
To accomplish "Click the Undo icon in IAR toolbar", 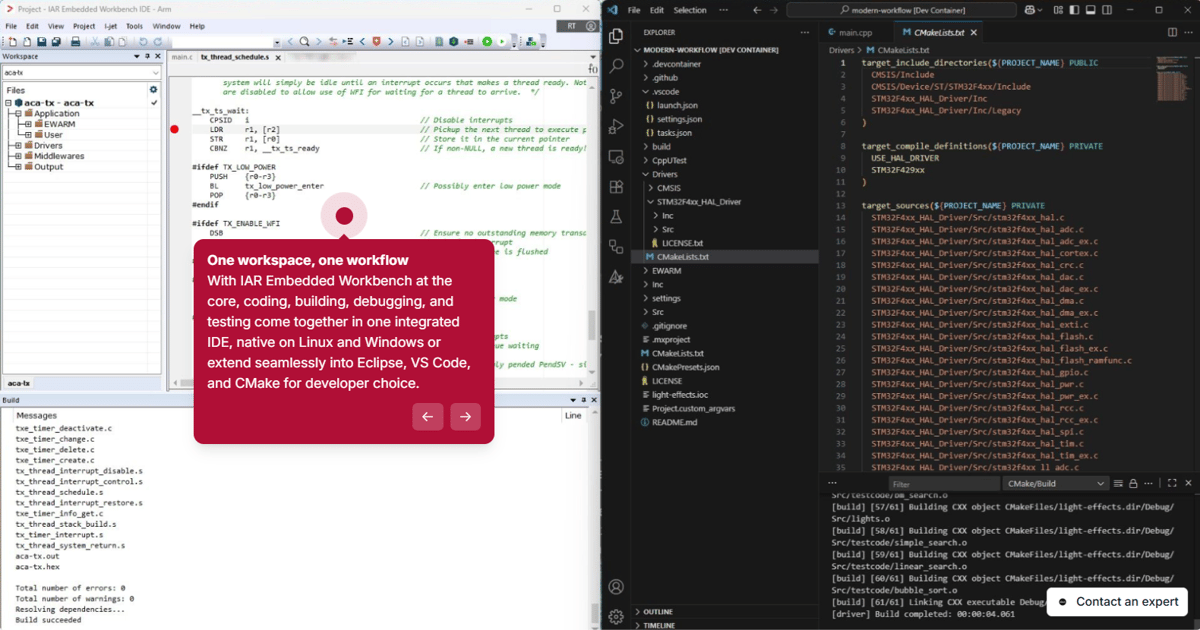I will [143, 41].
